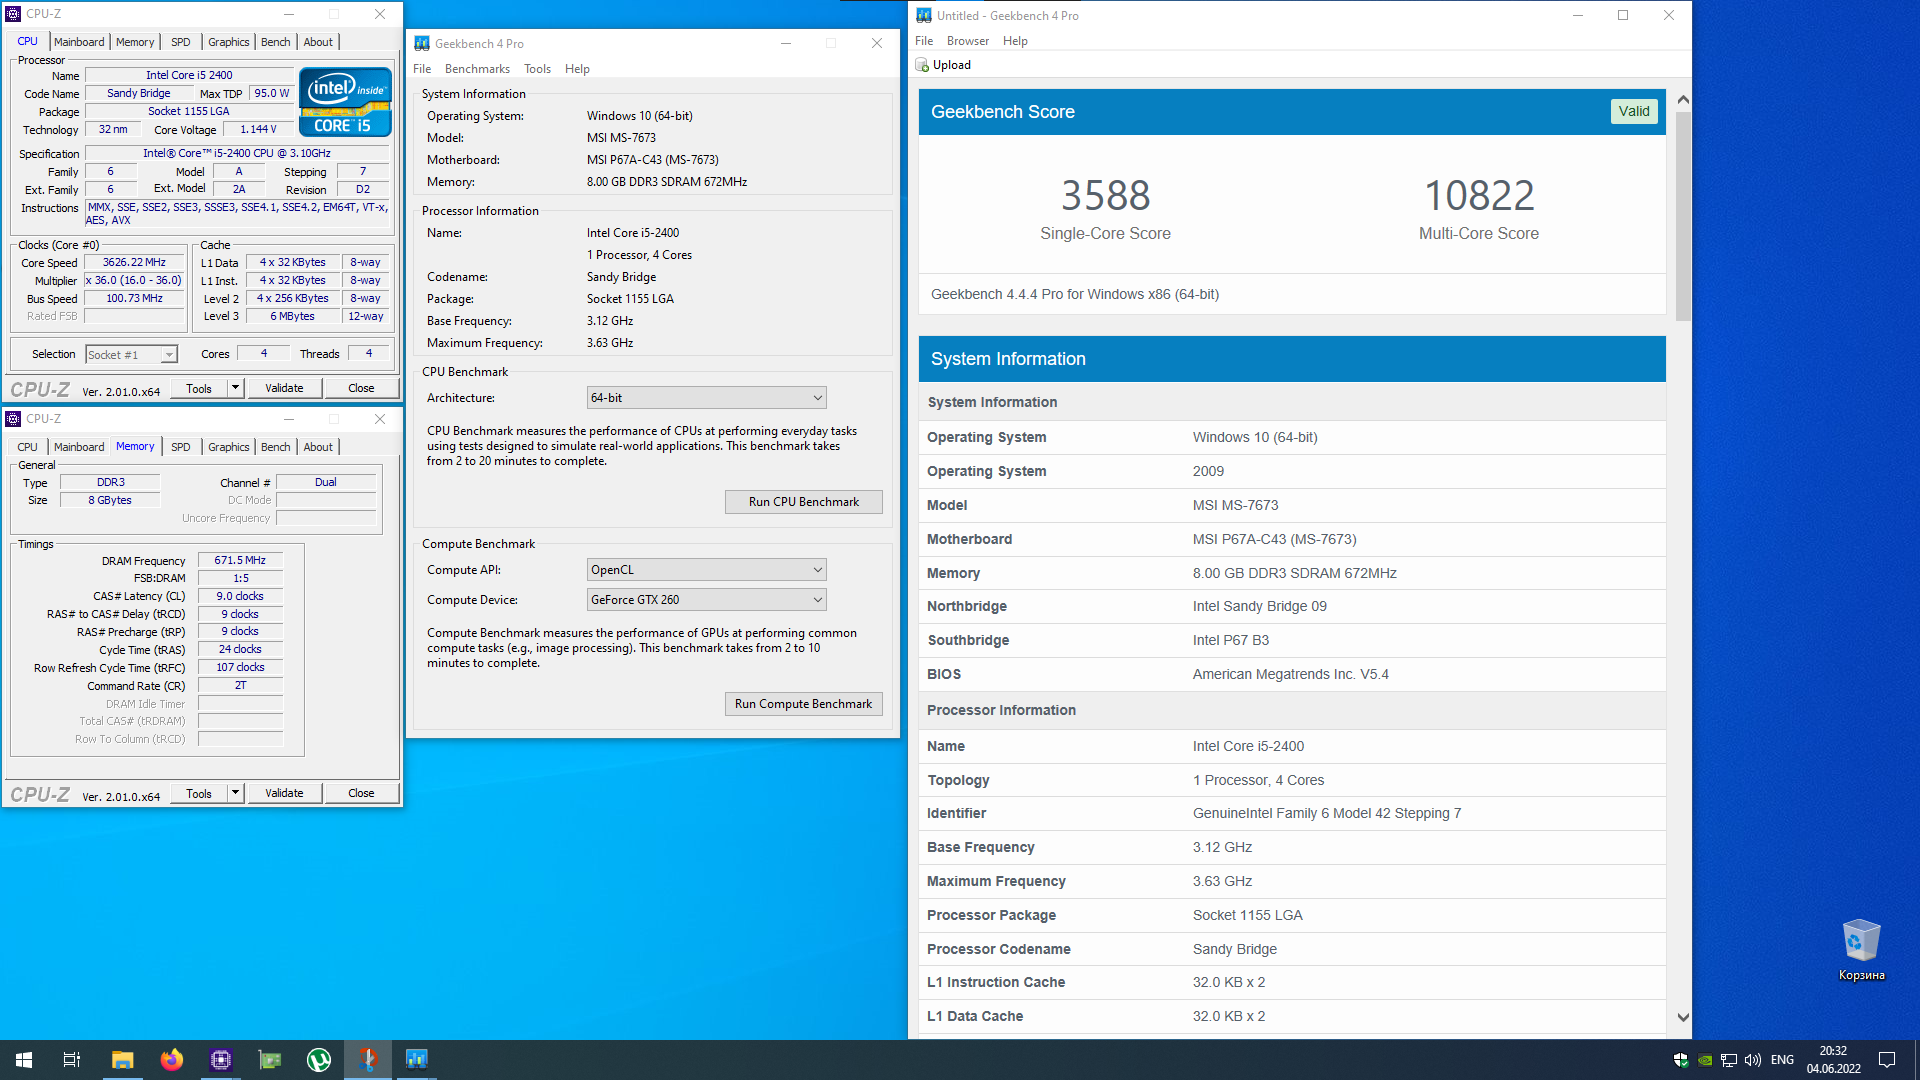Open the volume control in the tray
Screen dimensions: 1920x1080
pyautogui.click(x=1753, y=1060)
